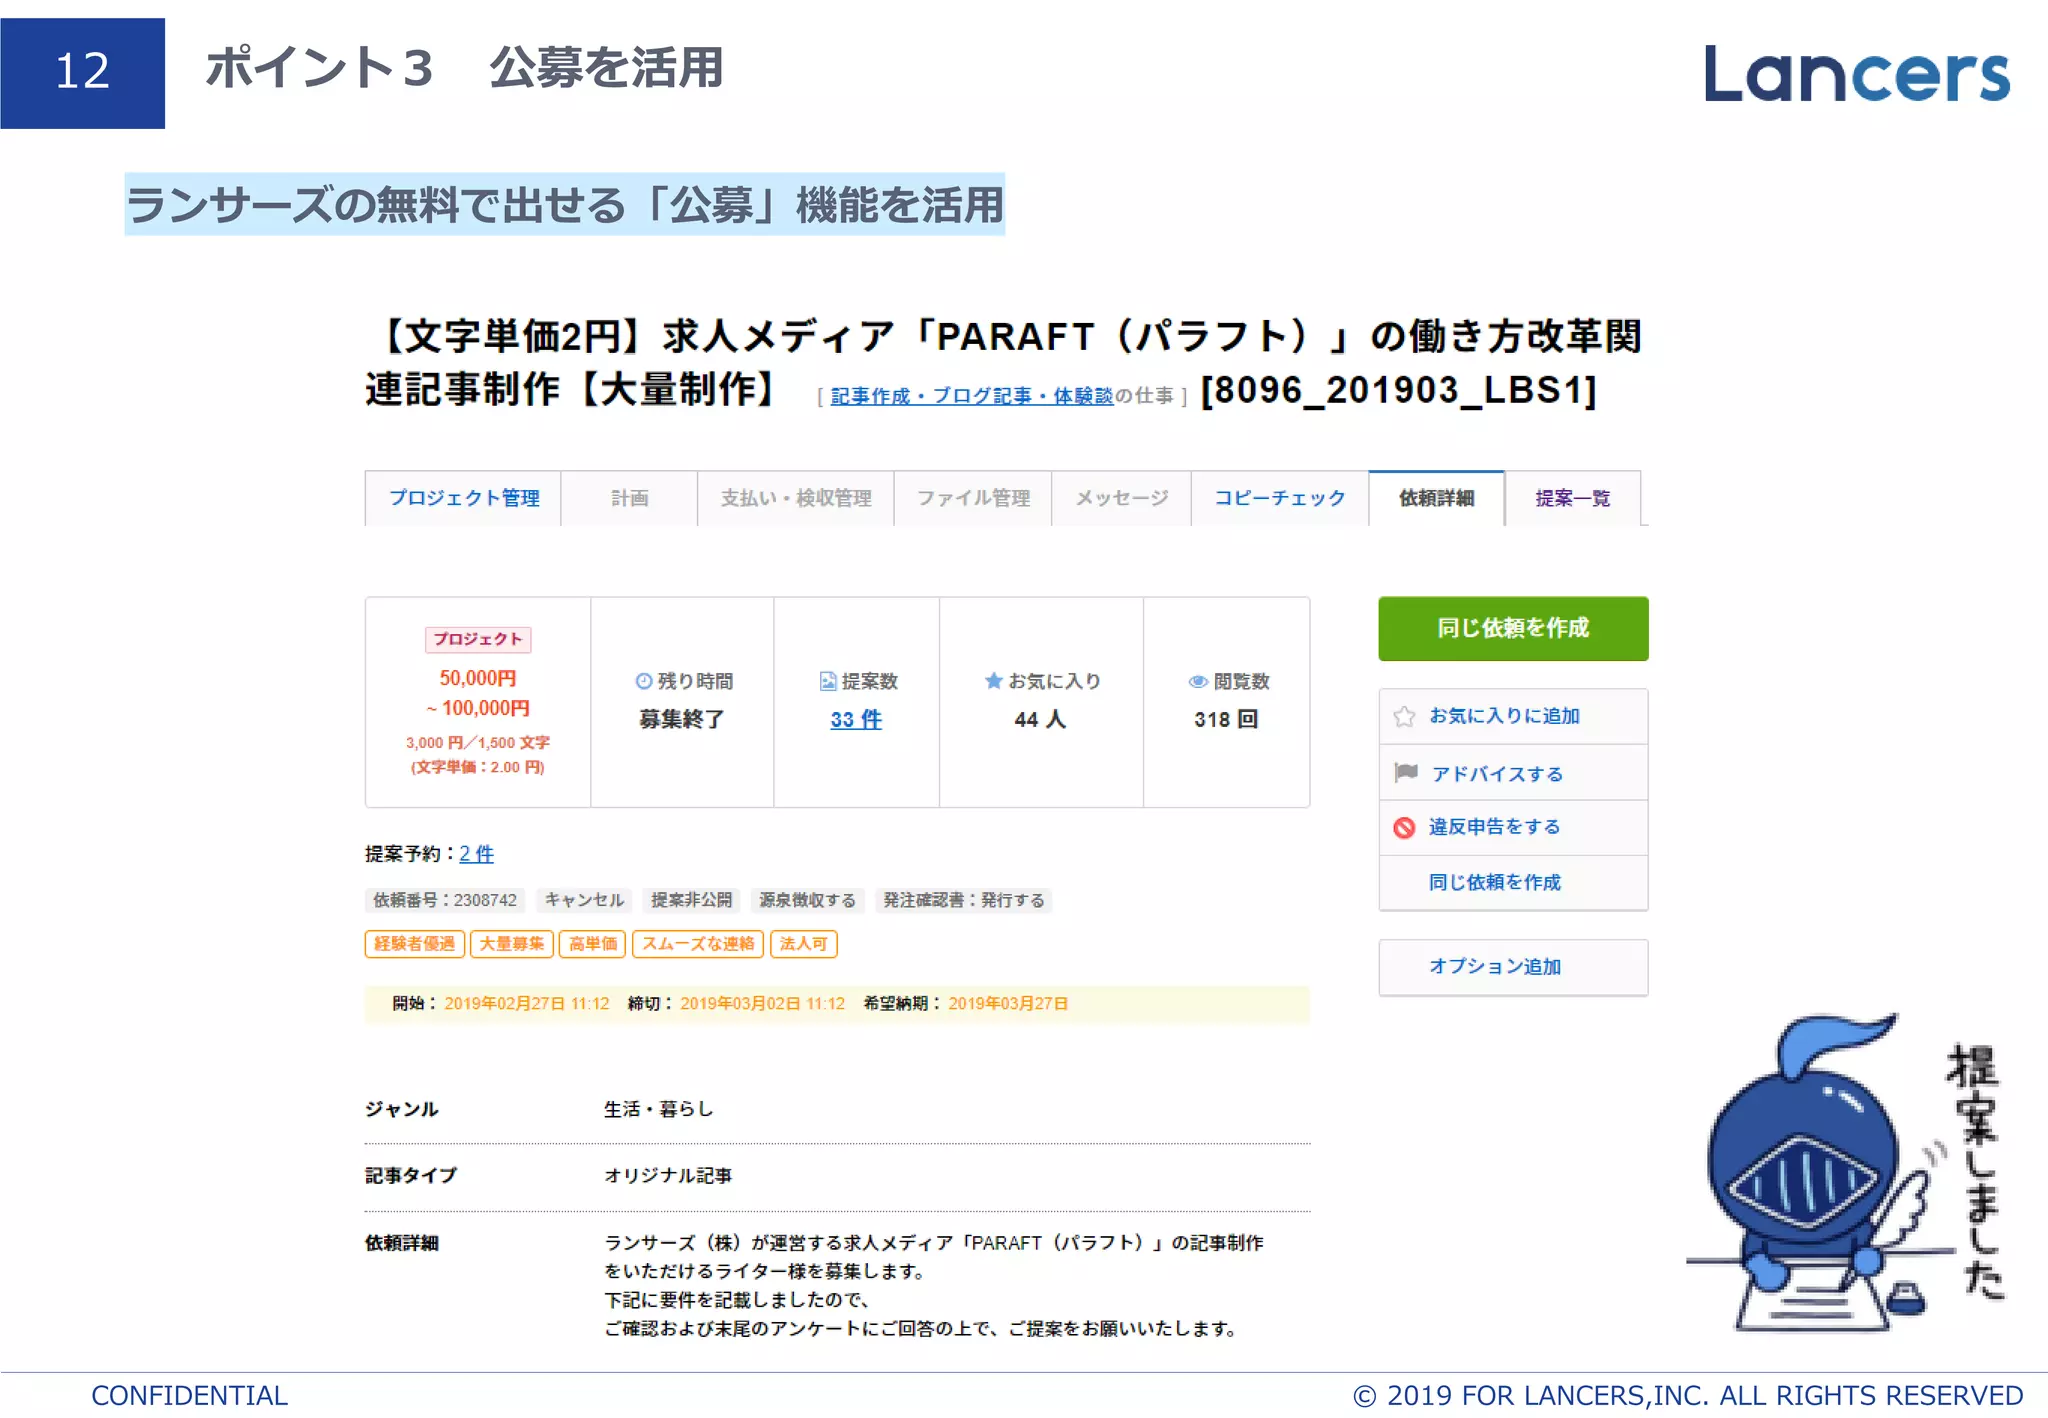Click the 318 回 view count
2048x1418 pixels.
(1226, 719)
